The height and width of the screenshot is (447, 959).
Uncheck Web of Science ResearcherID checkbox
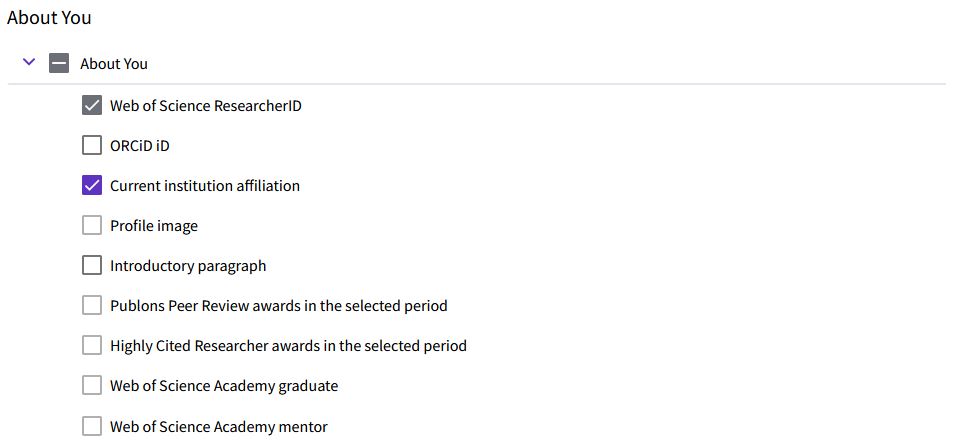coord(92,105)
